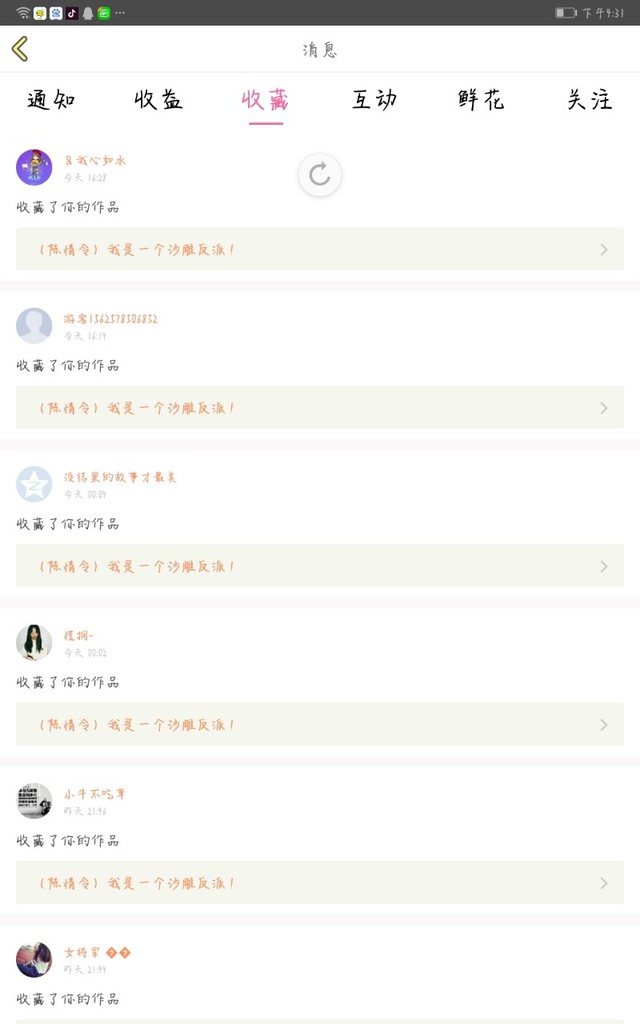Open the TikTok icon in status bar
This screenshot has height=1024, width=640.
(72, 13)
